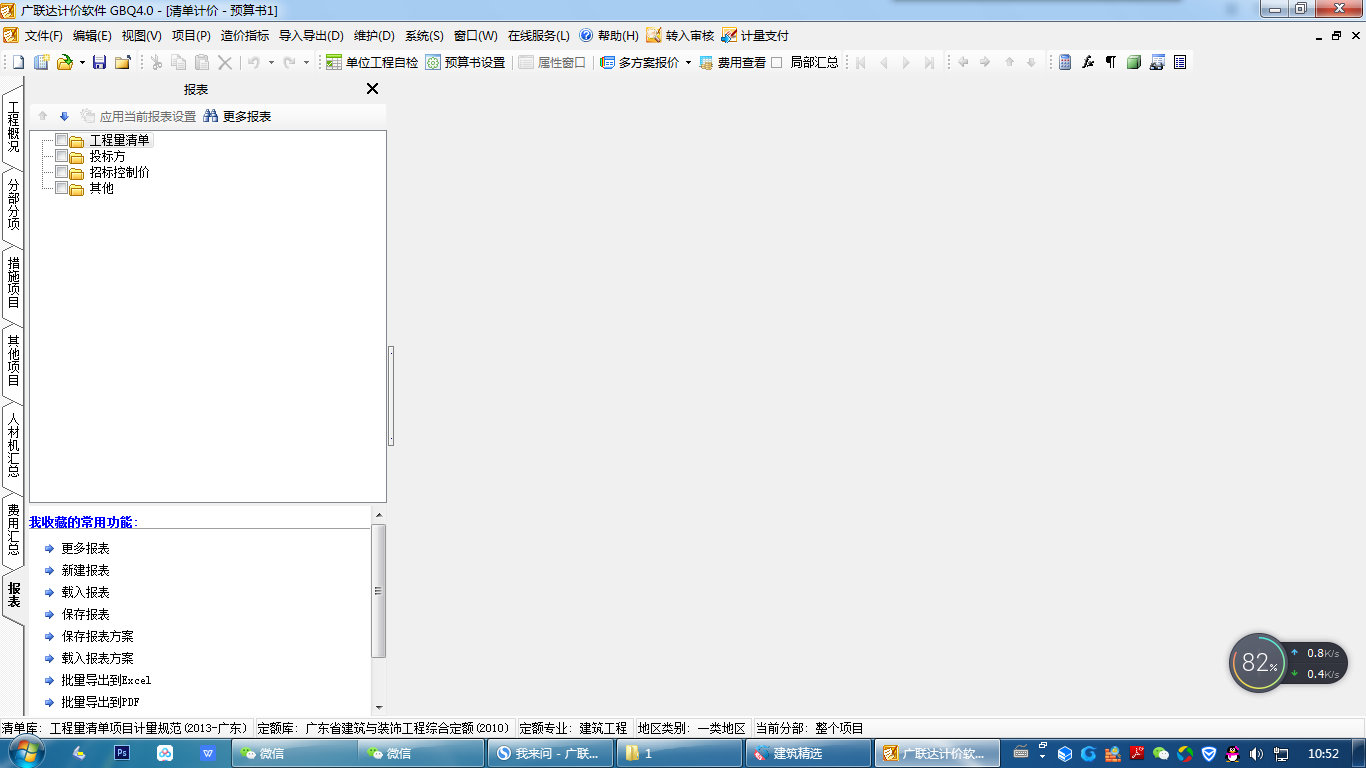This screenshot has width=1366, height=768.
Task: Switch to the 费用汇总 side tab
Action: (x=13, y=530)
